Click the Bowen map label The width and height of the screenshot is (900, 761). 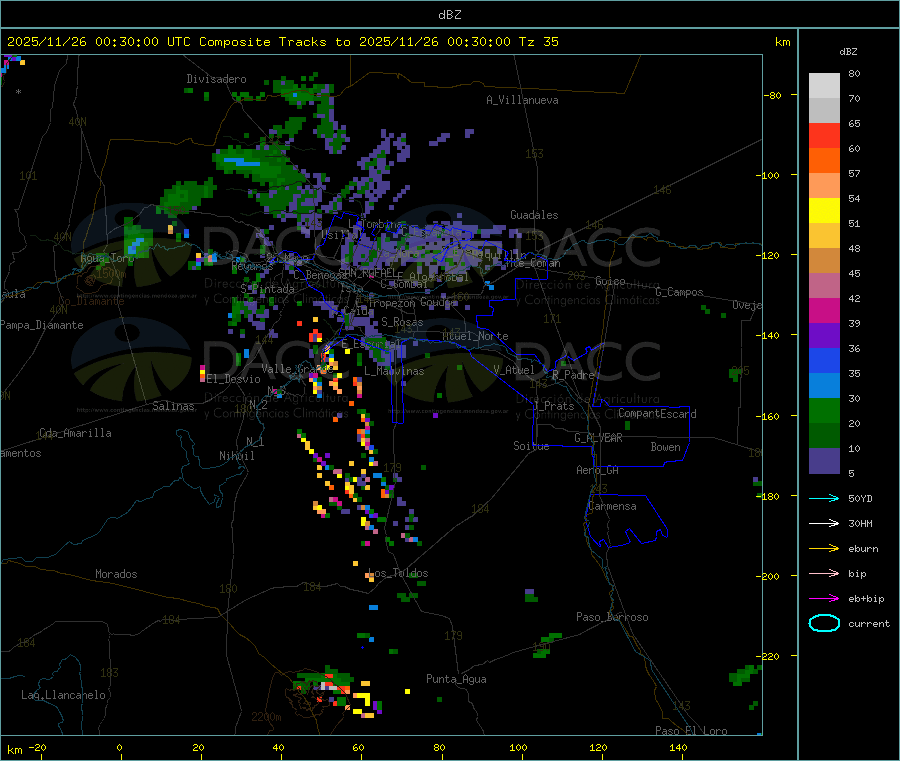pos(665,446)
